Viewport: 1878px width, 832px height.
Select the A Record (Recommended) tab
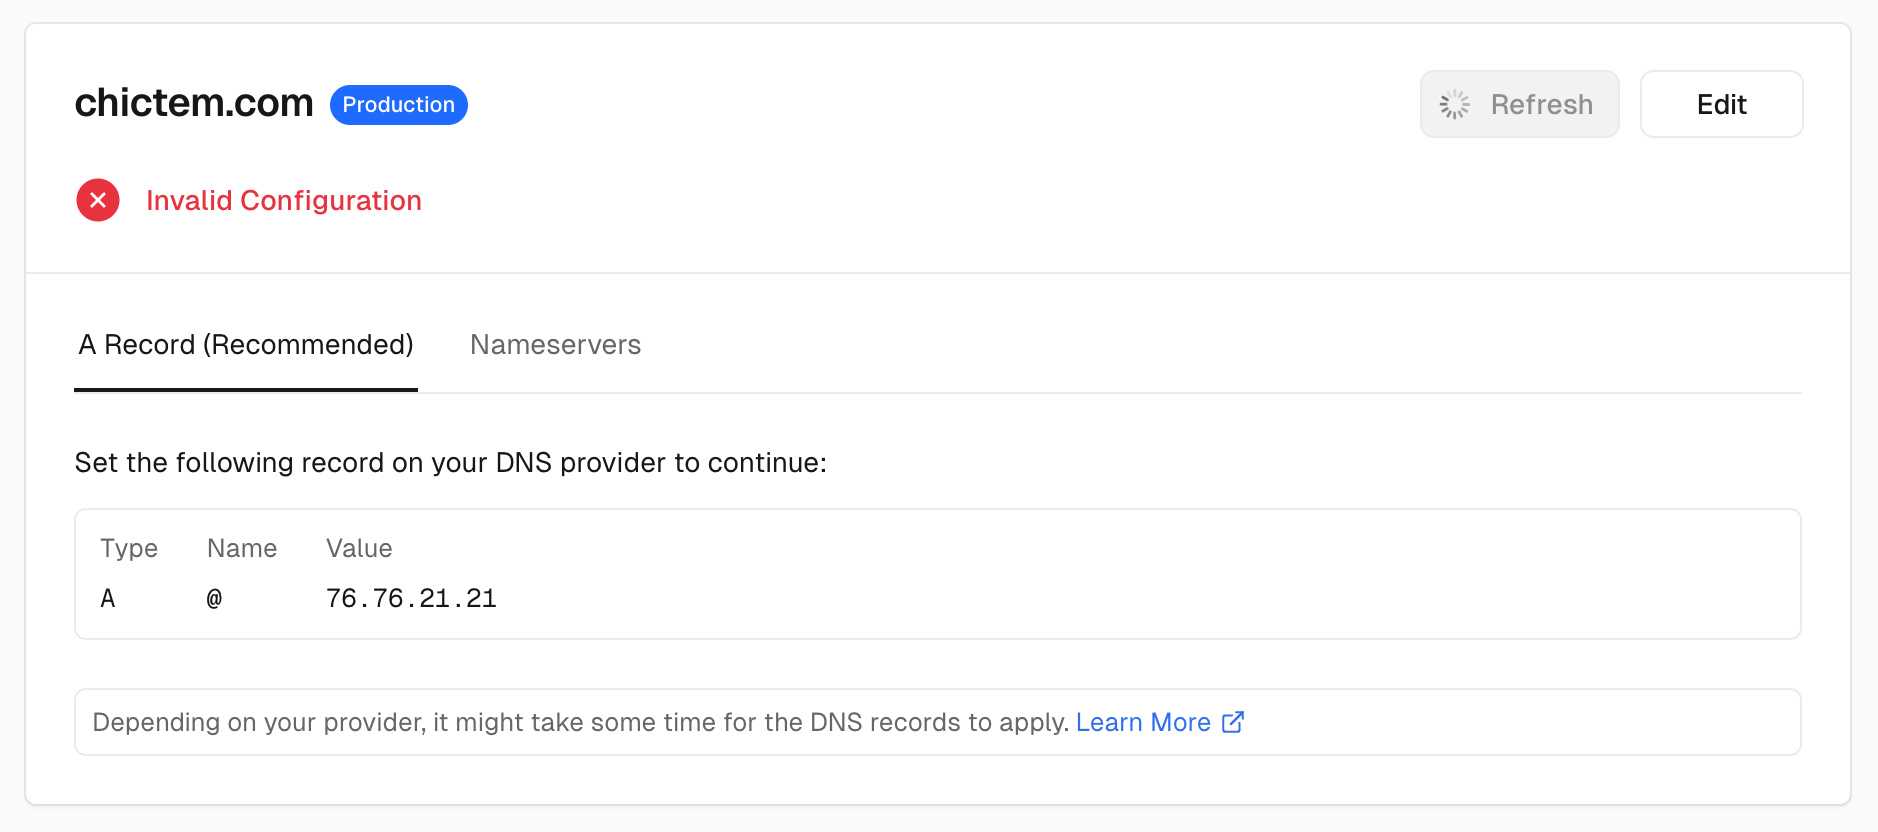pos(246,345)
